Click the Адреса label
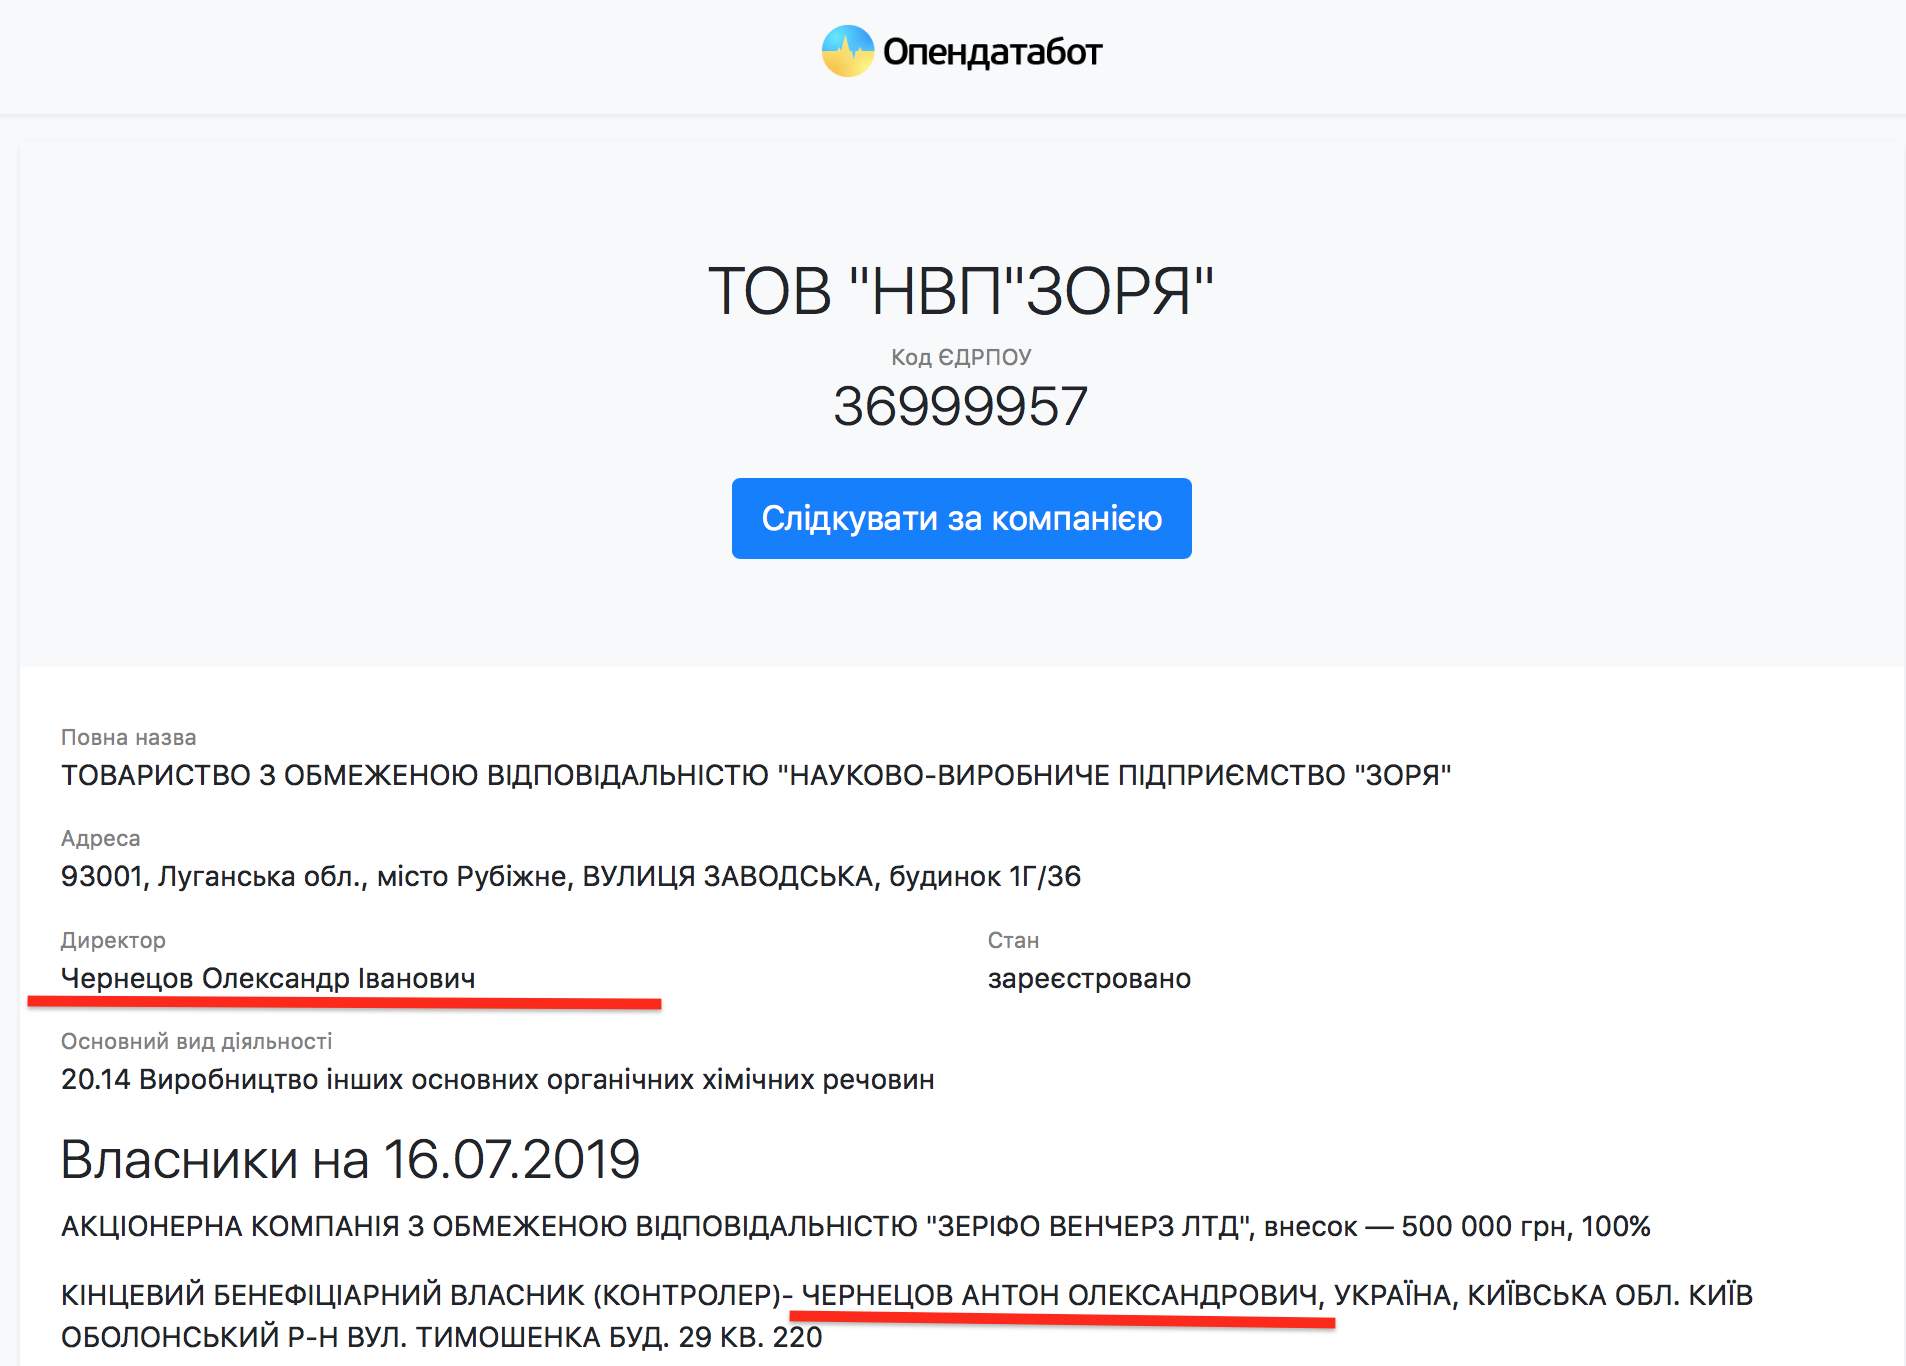The height and width of the screenshot is (1366, 1906). (x=101, y=838)
